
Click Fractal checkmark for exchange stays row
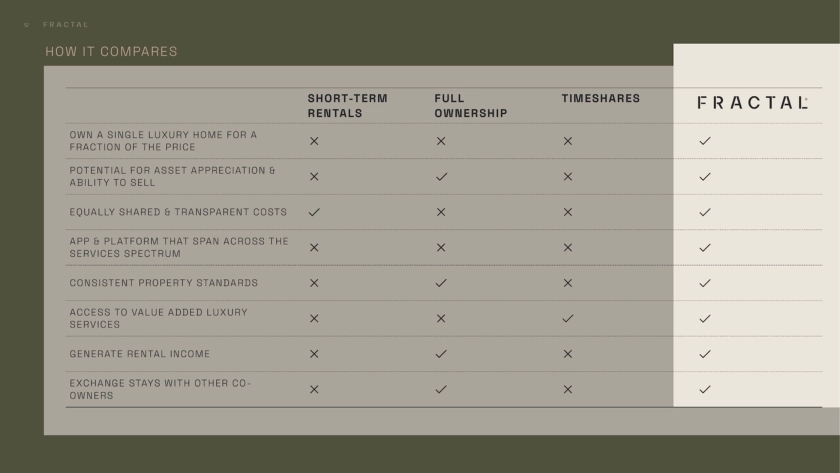point(705,389)
